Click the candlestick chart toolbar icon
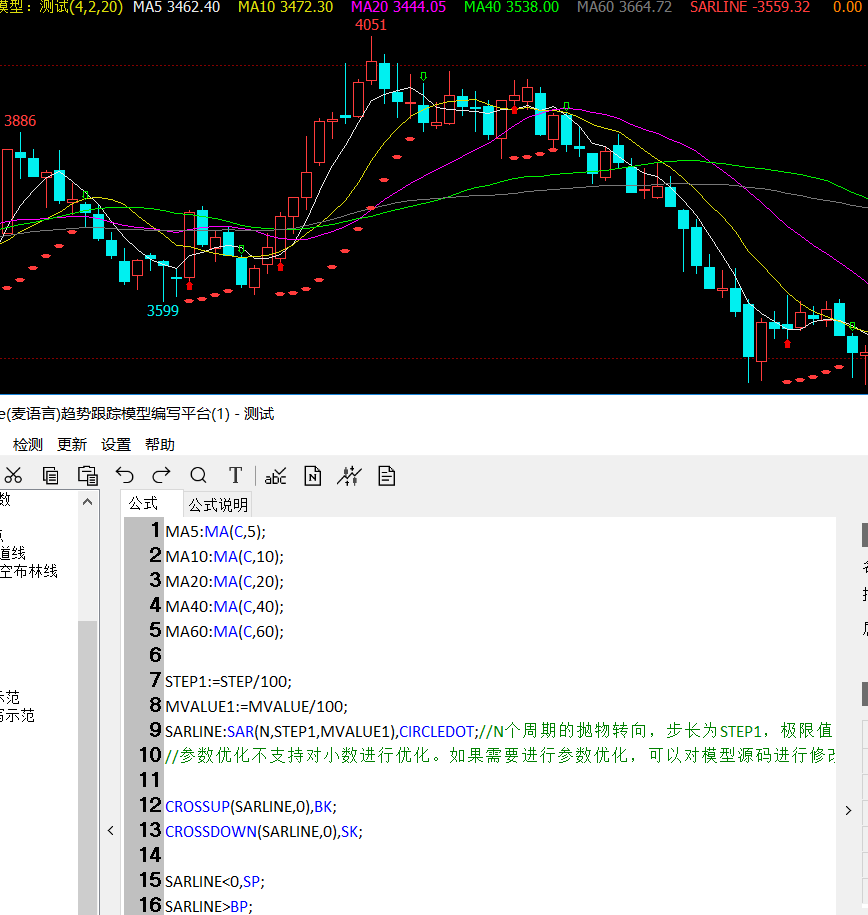Image resolution: width=868 pixels, height=915 pixels. click(349, 476)
